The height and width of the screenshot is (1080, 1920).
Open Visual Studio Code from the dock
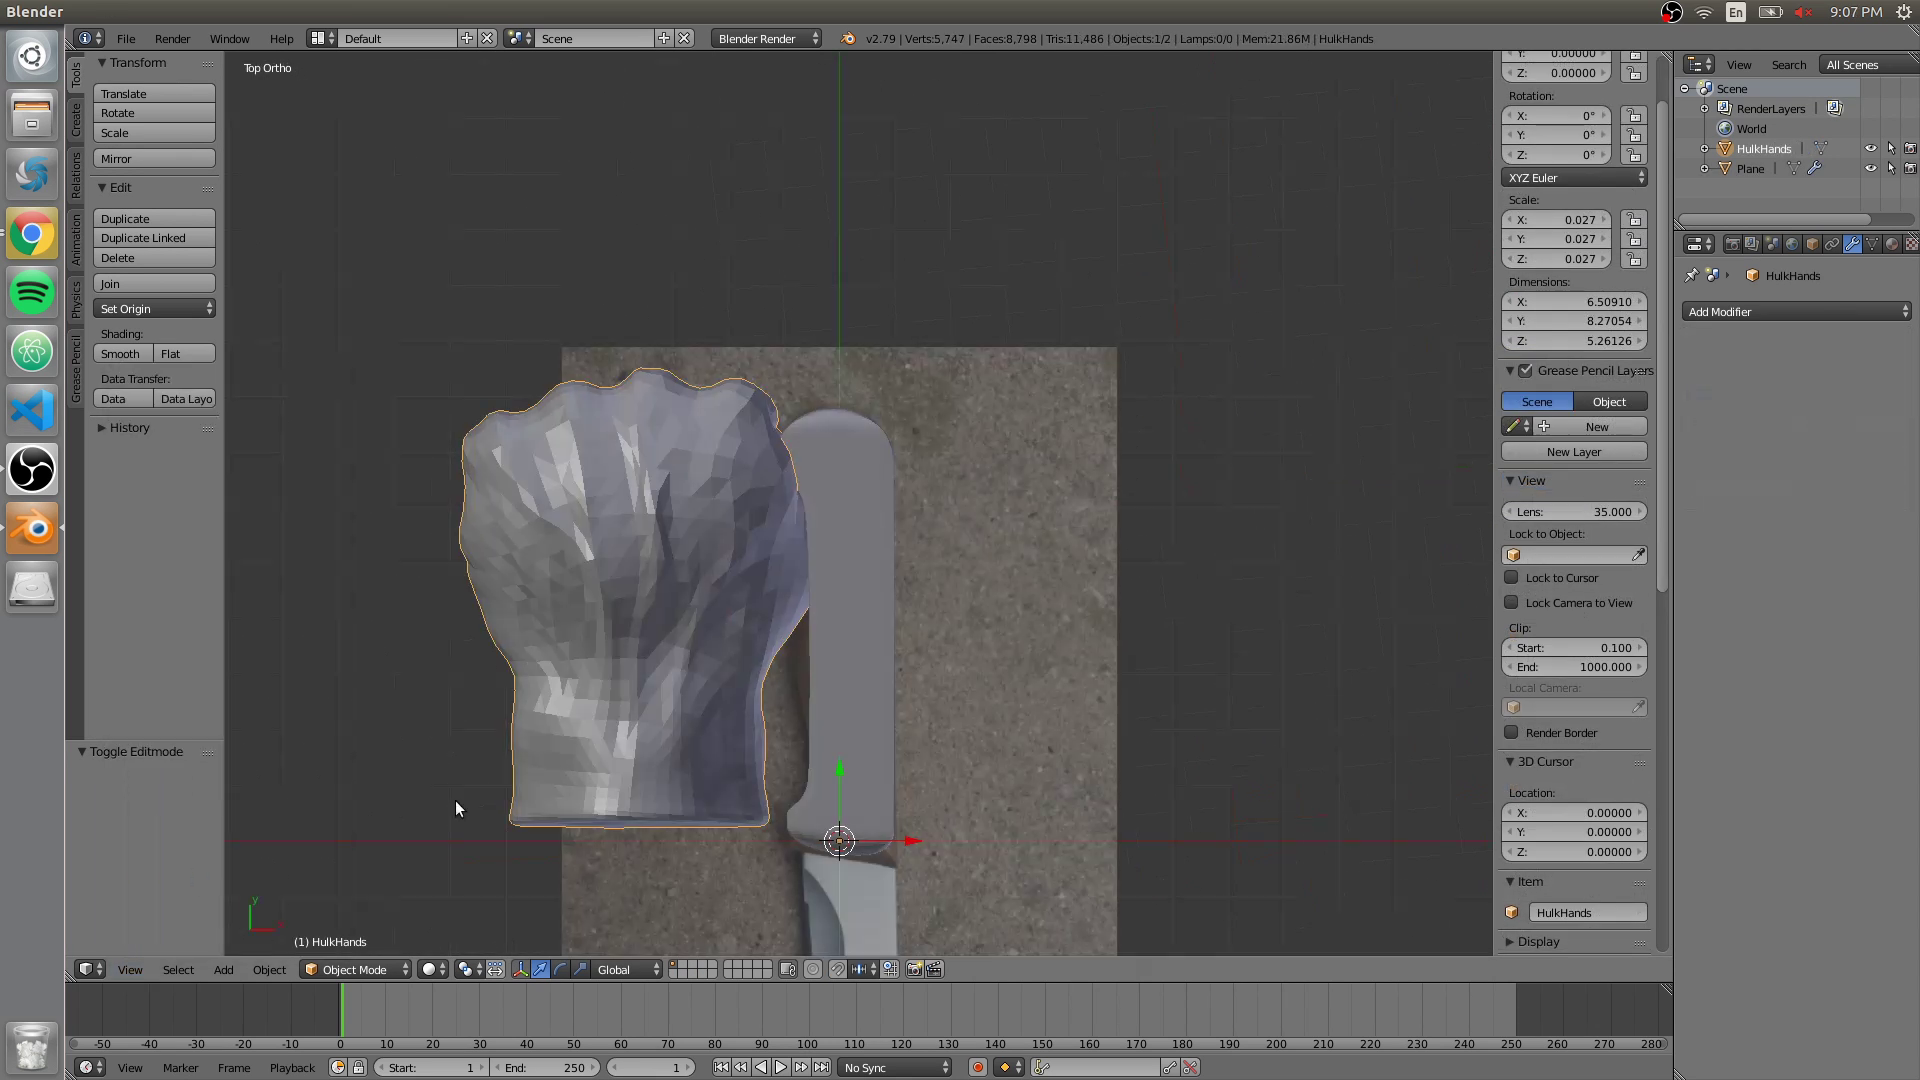32,411
